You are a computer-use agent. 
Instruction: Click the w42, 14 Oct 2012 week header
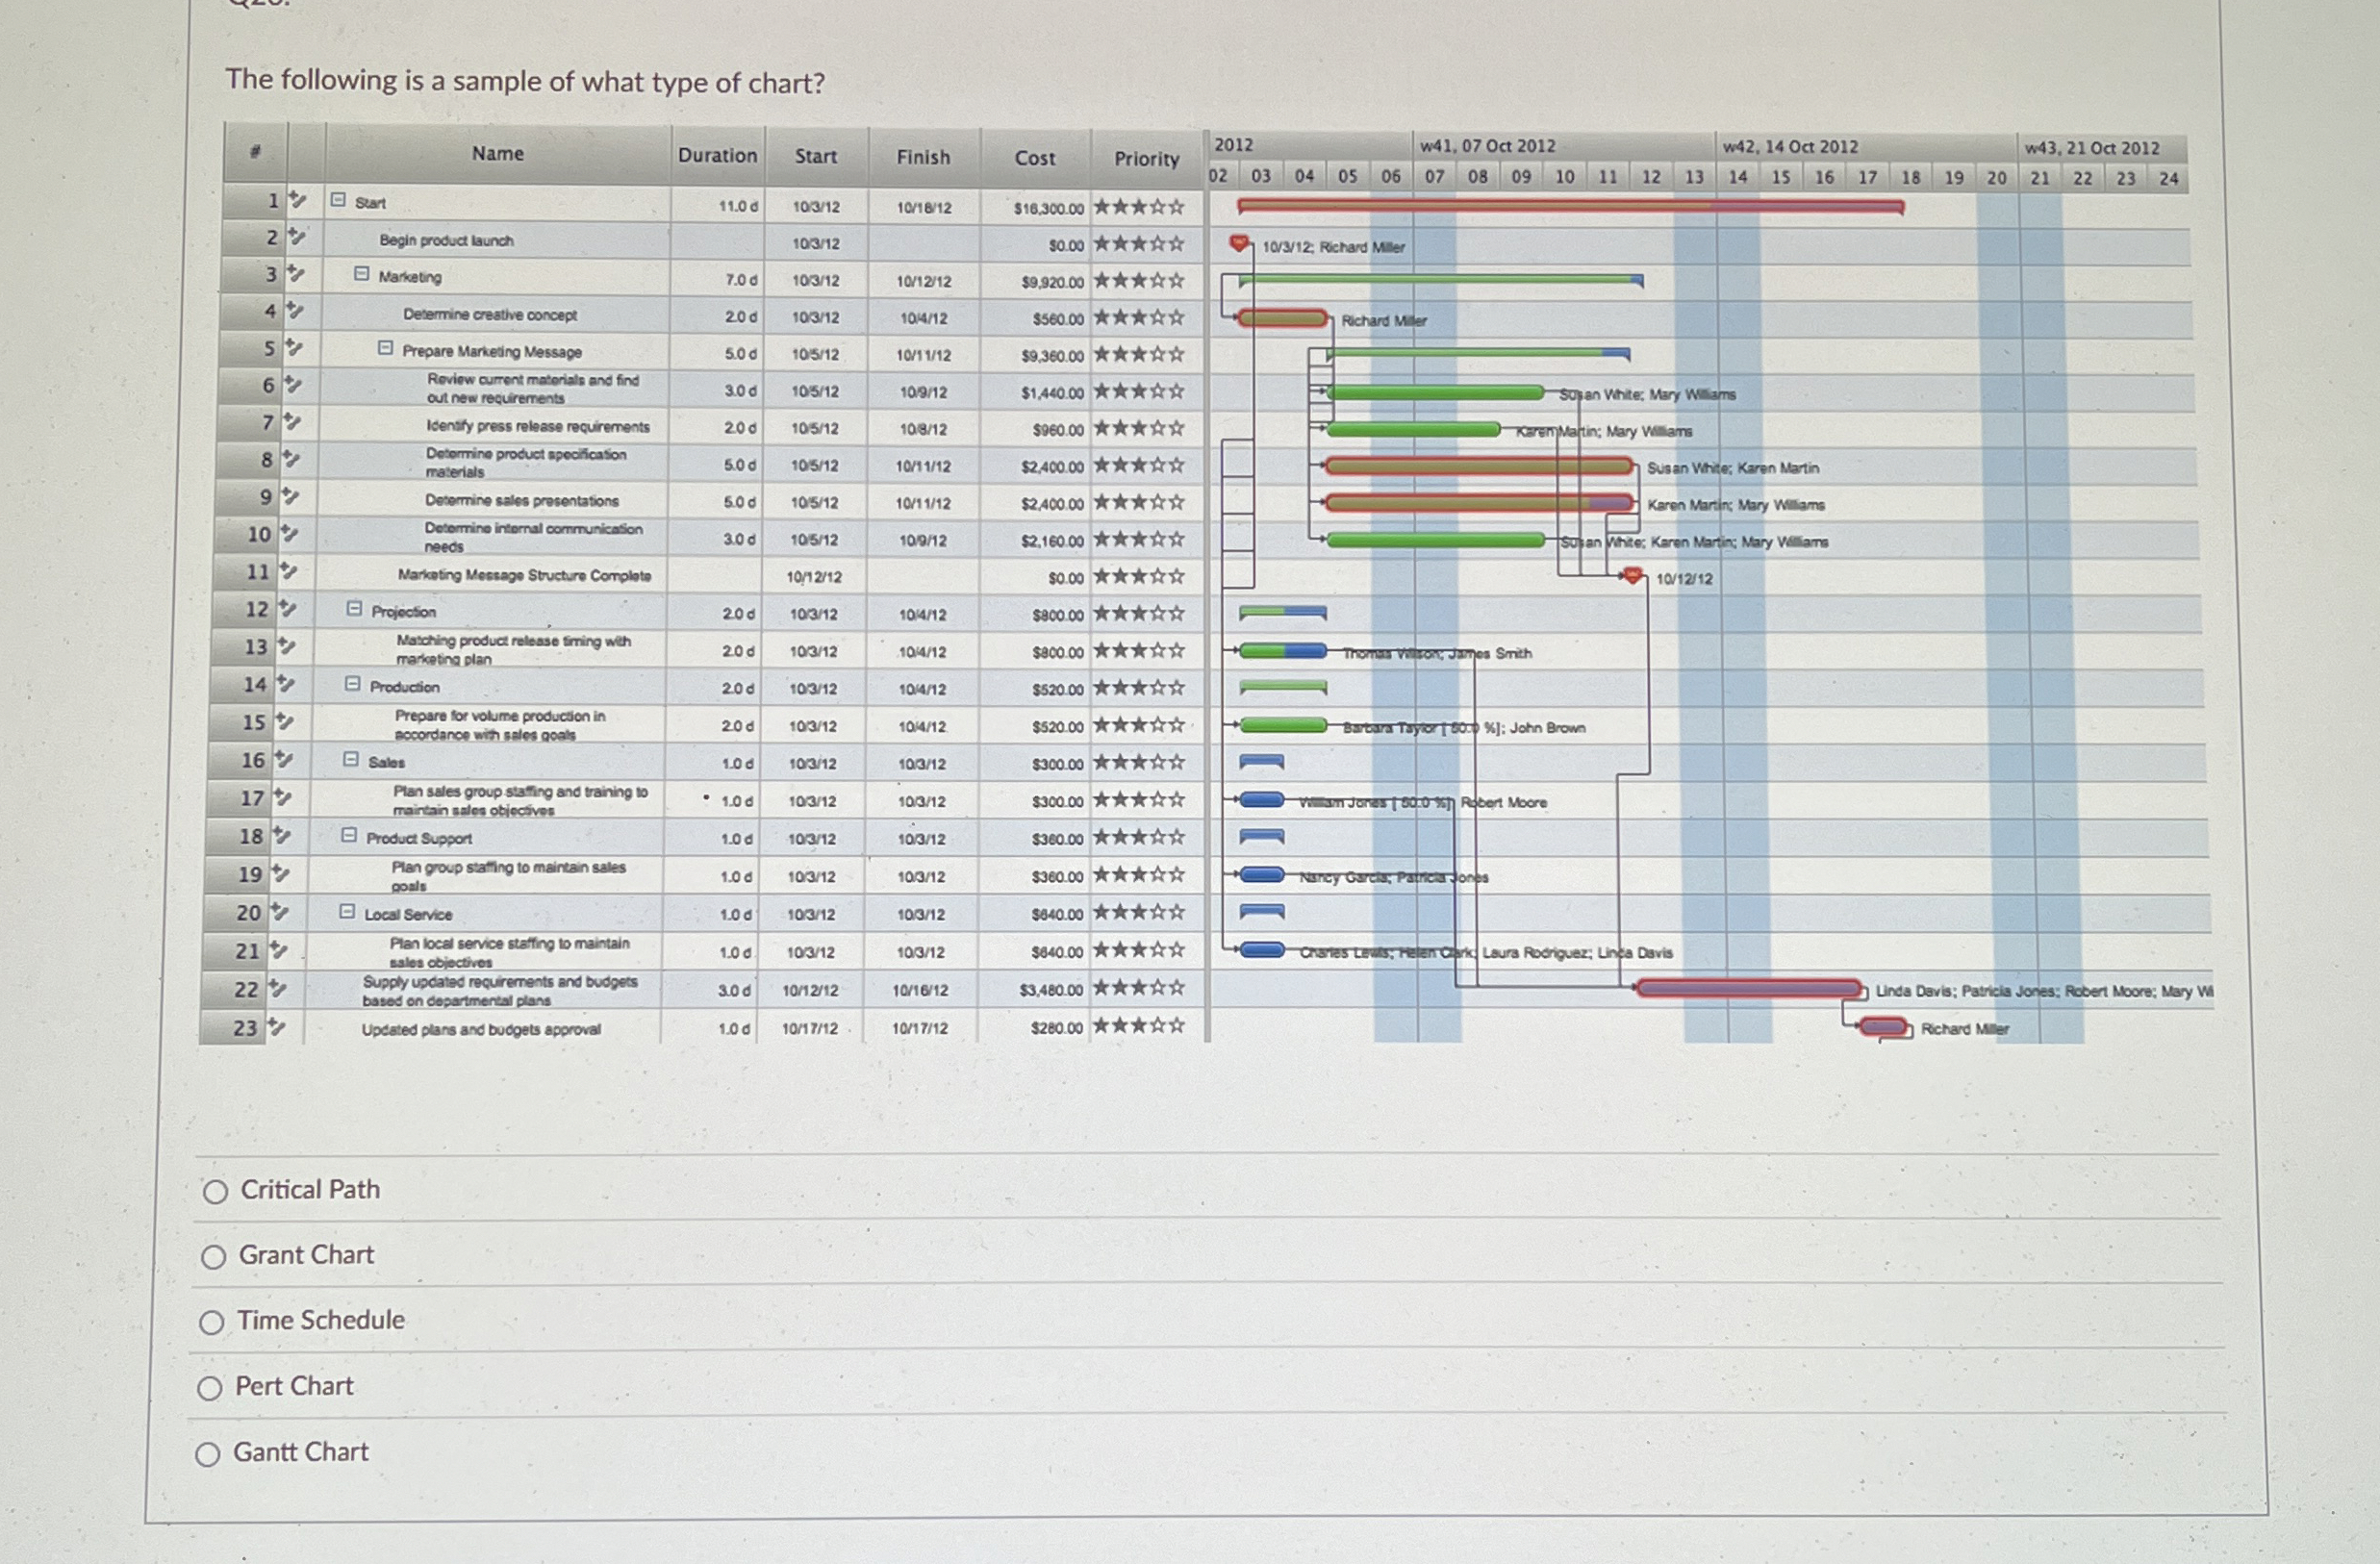[x=1790, y=147]
